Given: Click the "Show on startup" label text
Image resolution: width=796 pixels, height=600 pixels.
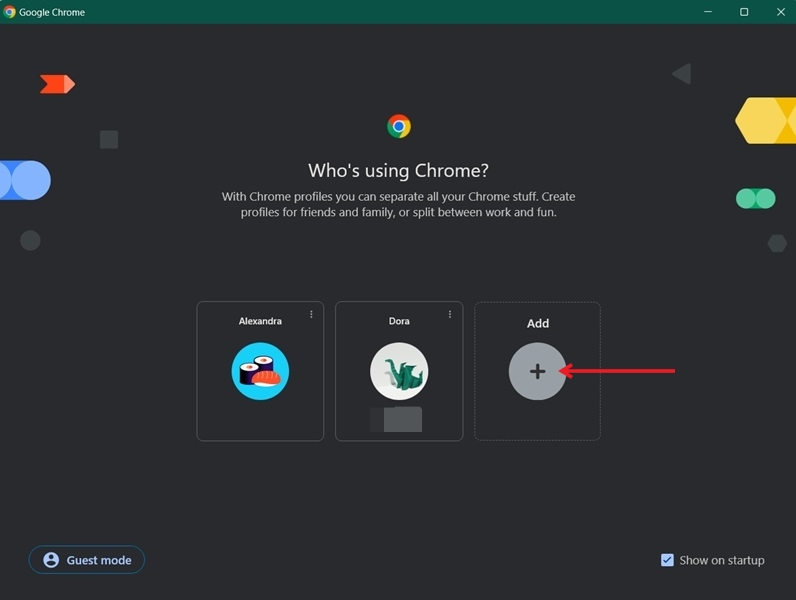Looking at the screenshot, I should click(722, 560).
